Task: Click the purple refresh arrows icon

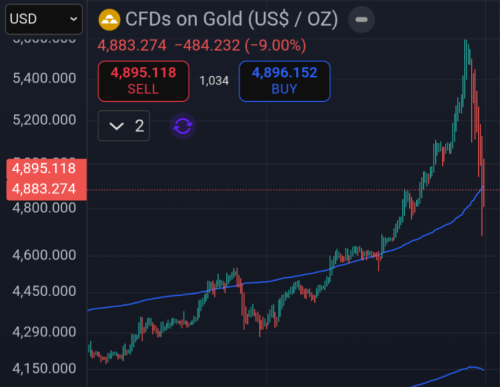Action: point(183,126)
